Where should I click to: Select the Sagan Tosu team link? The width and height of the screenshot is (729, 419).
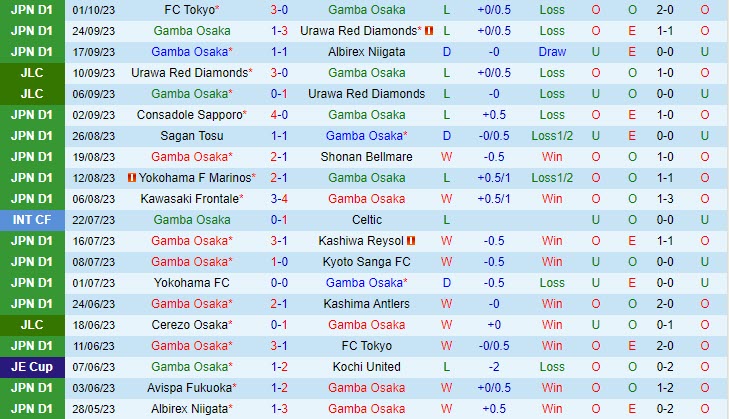[192, 136]
